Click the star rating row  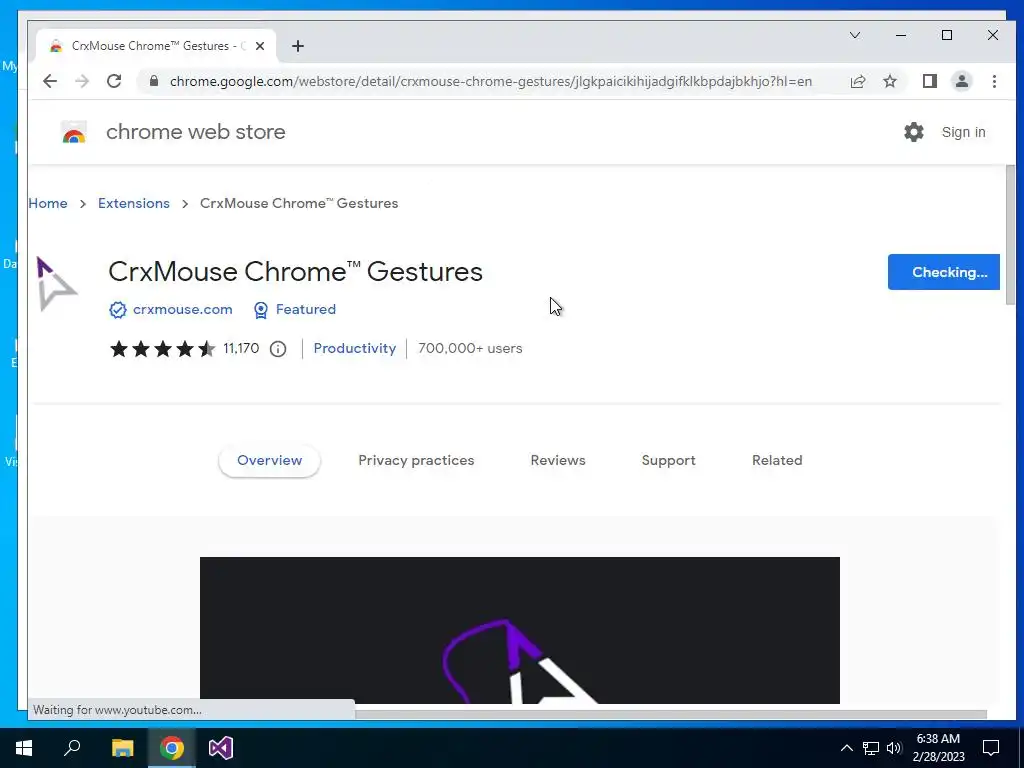(x=163, y=349)
